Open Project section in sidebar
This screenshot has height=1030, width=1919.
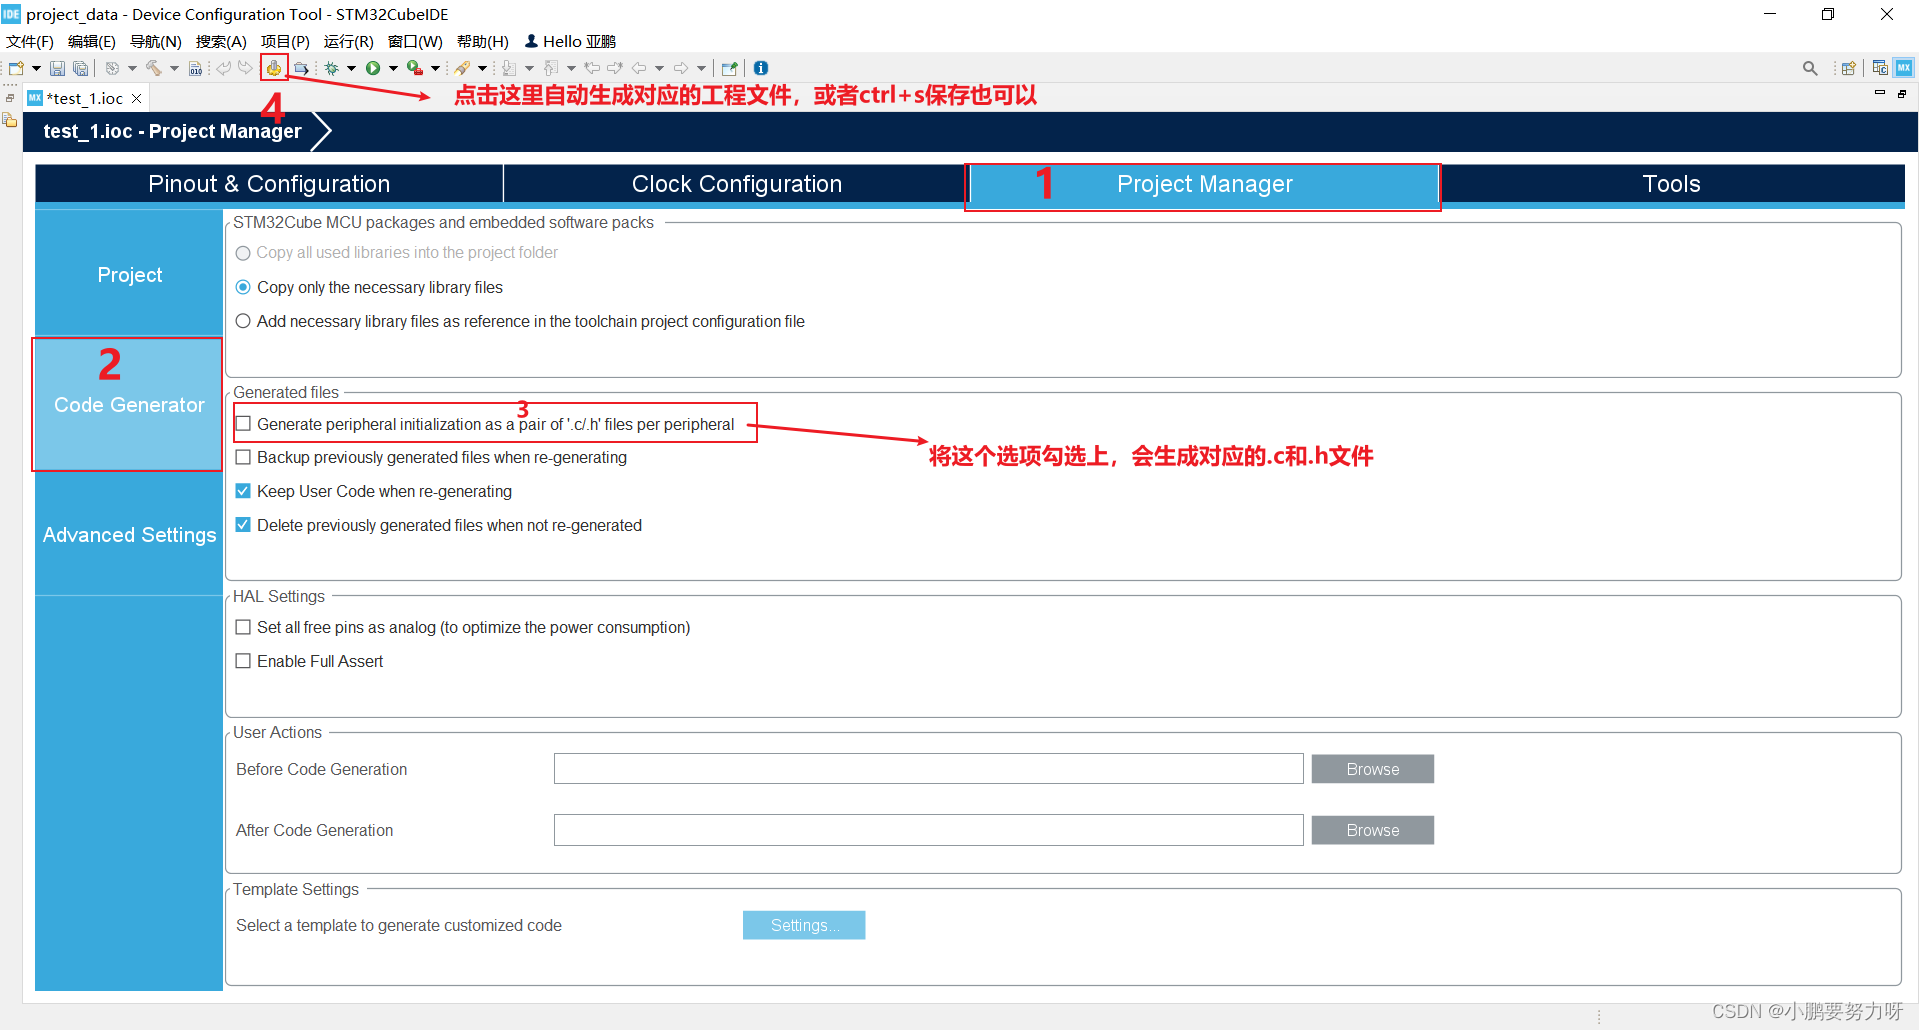[129, 274]
